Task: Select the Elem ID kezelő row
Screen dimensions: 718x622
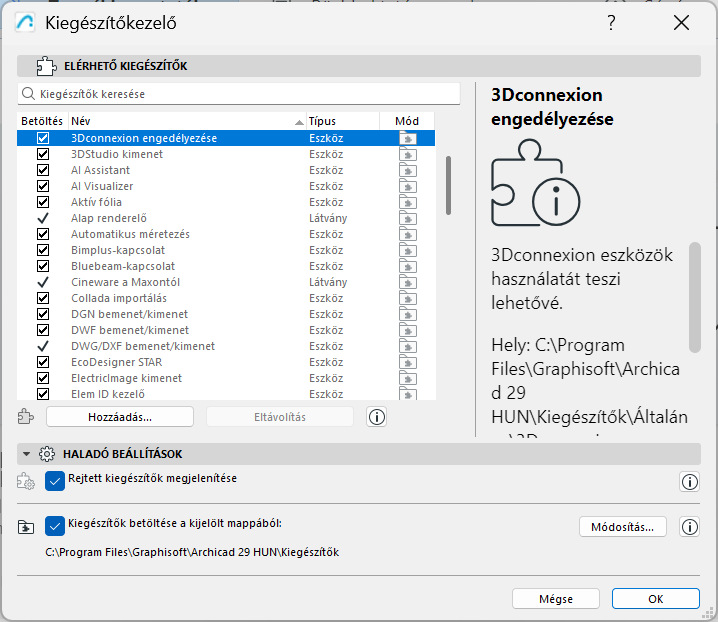Action: point(226,394)
